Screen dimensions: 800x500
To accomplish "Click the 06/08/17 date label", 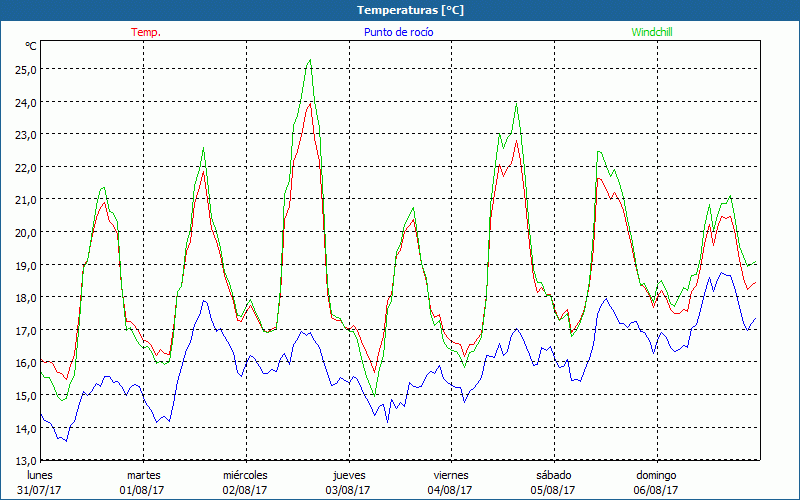I will [x=656, y=490].
